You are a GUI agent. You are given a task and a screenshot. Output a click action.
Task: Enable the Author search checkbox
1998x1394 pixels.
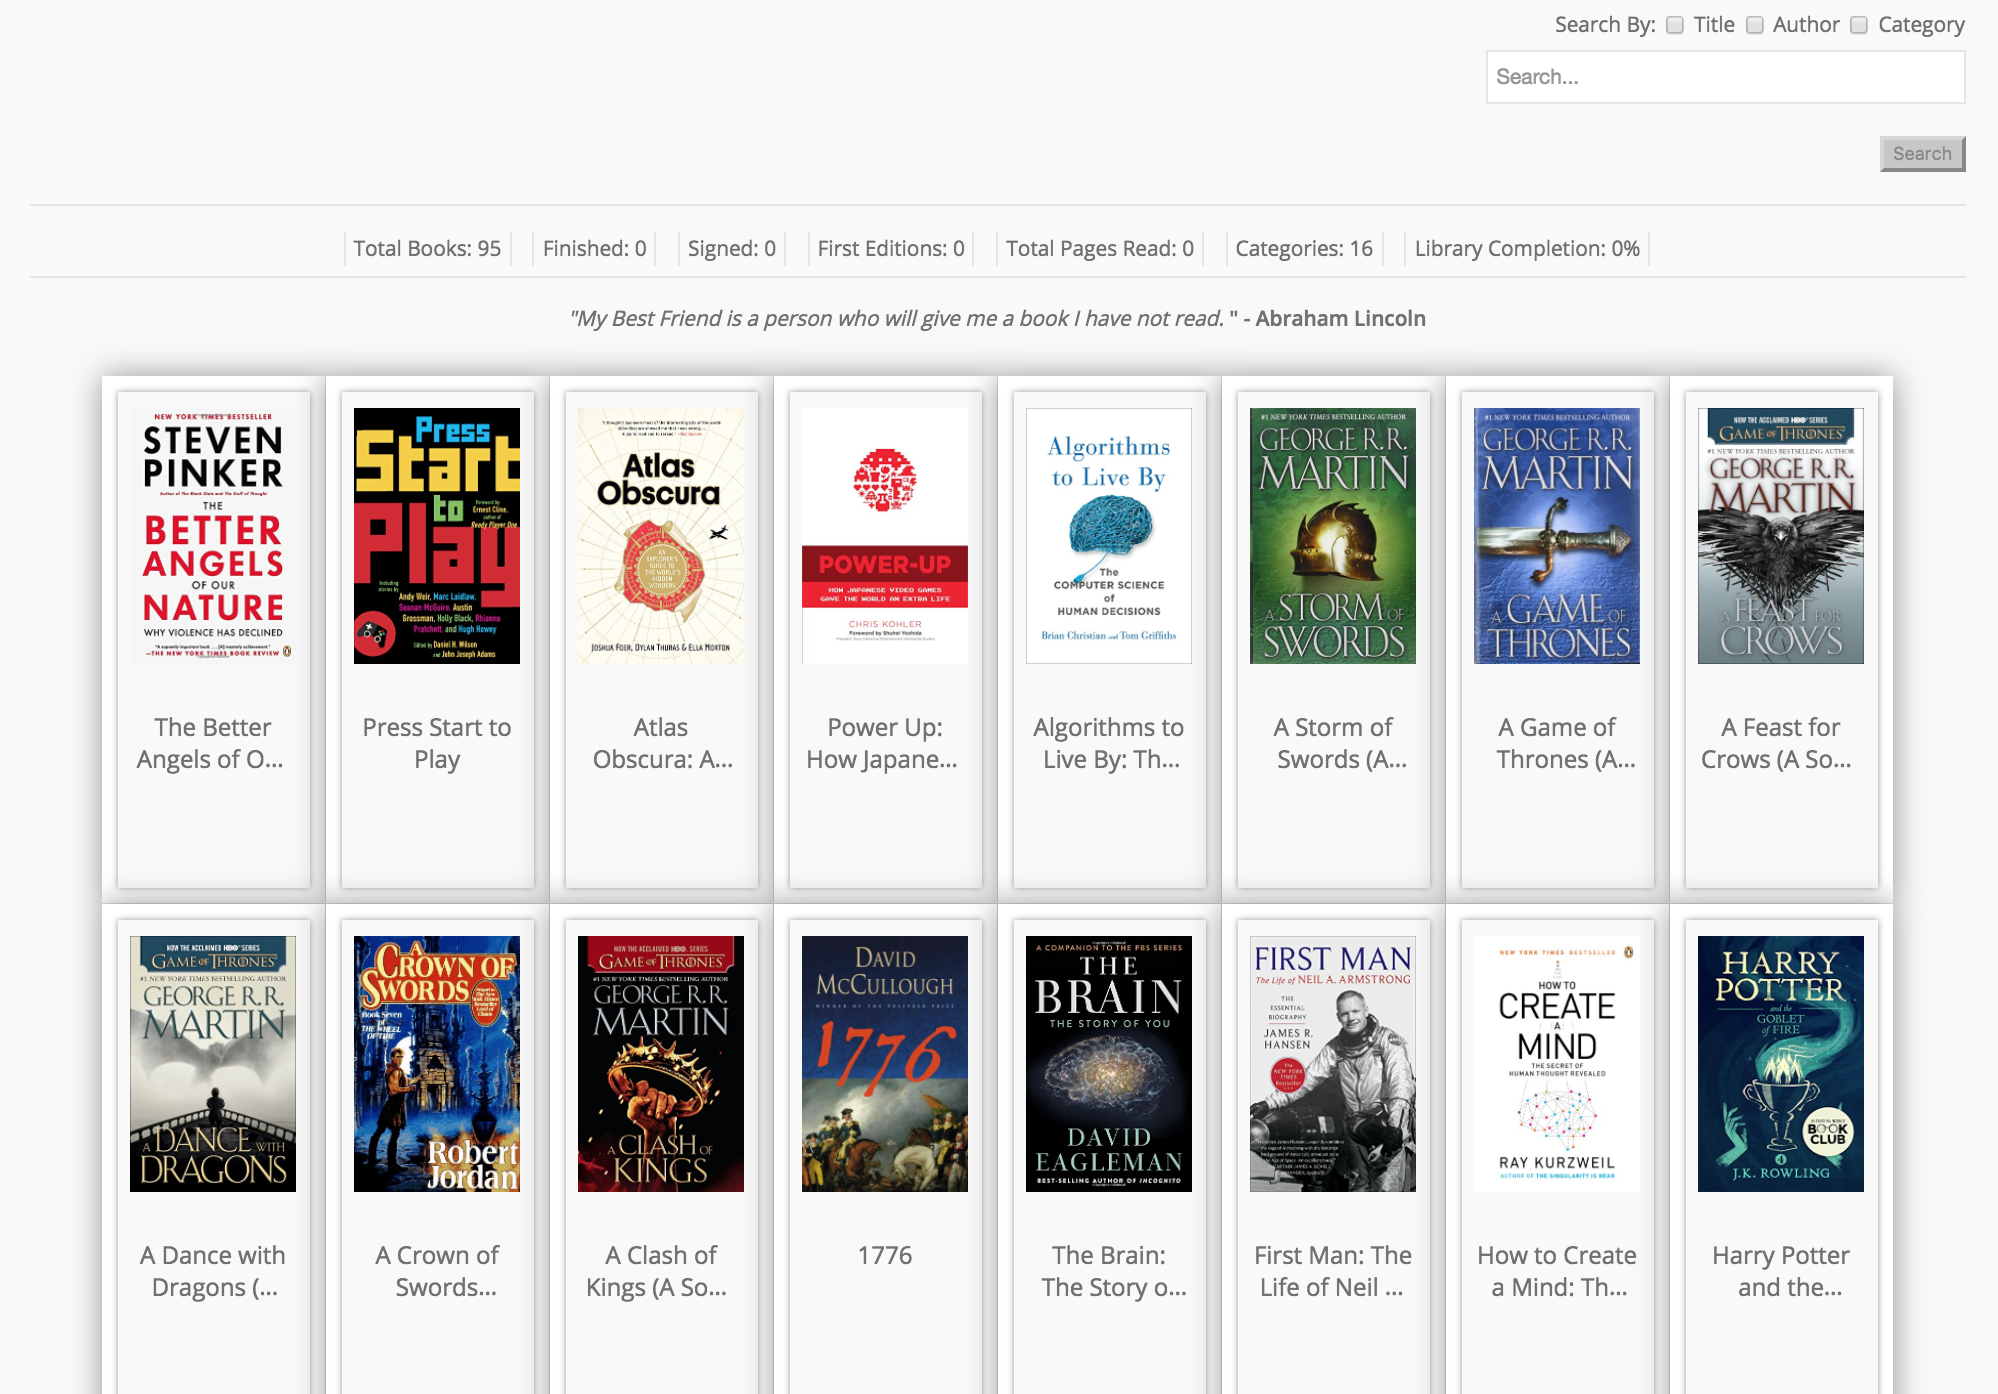point(1754,25)
